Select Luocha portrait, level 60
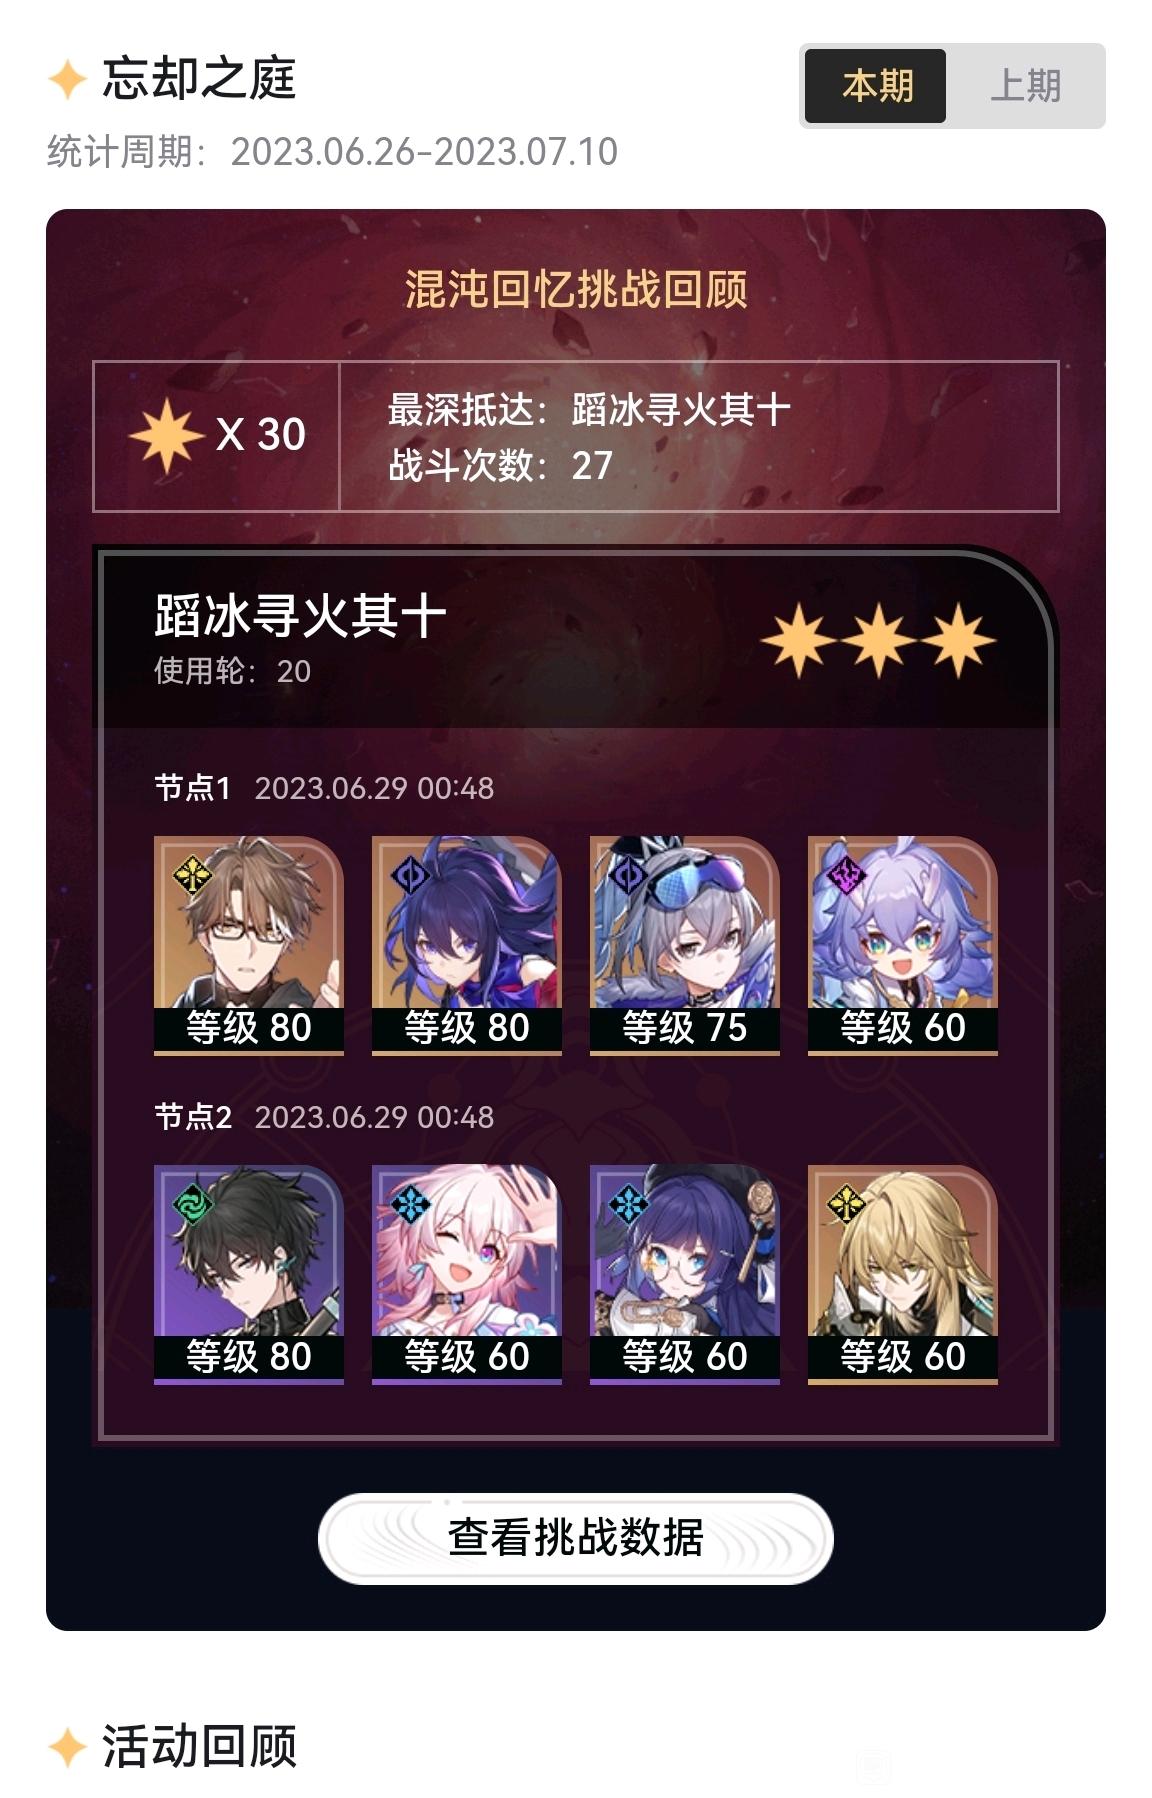The image size is (1152, 1798). pos(903,1274)
